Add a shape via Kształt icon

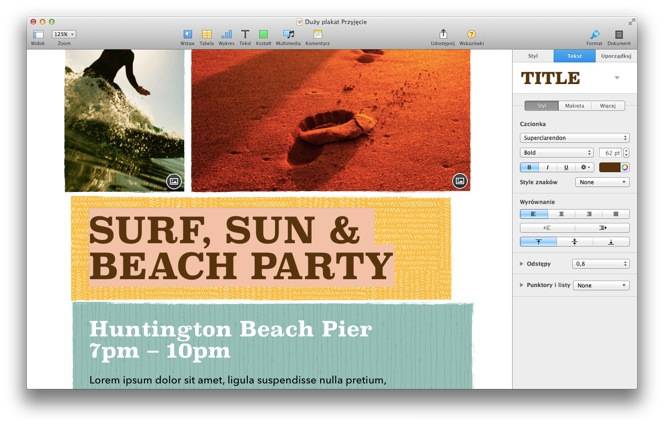263,34
